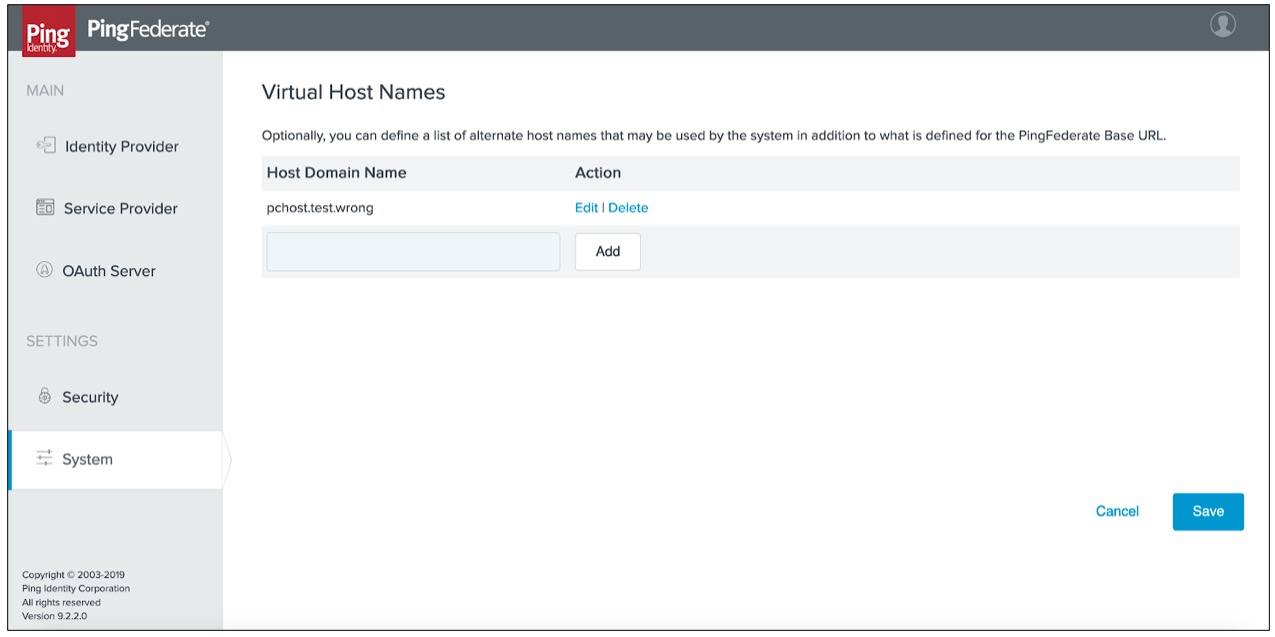Click the Identity Provider sidebar icon

point(45,146)
